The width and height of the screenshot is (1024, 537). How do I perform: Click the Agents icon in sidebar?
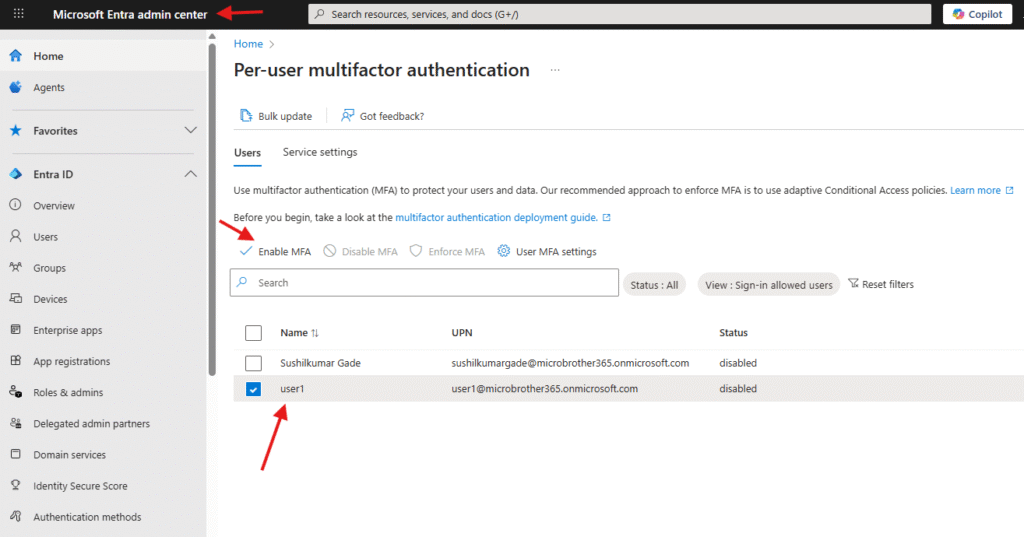pos(16,87)
